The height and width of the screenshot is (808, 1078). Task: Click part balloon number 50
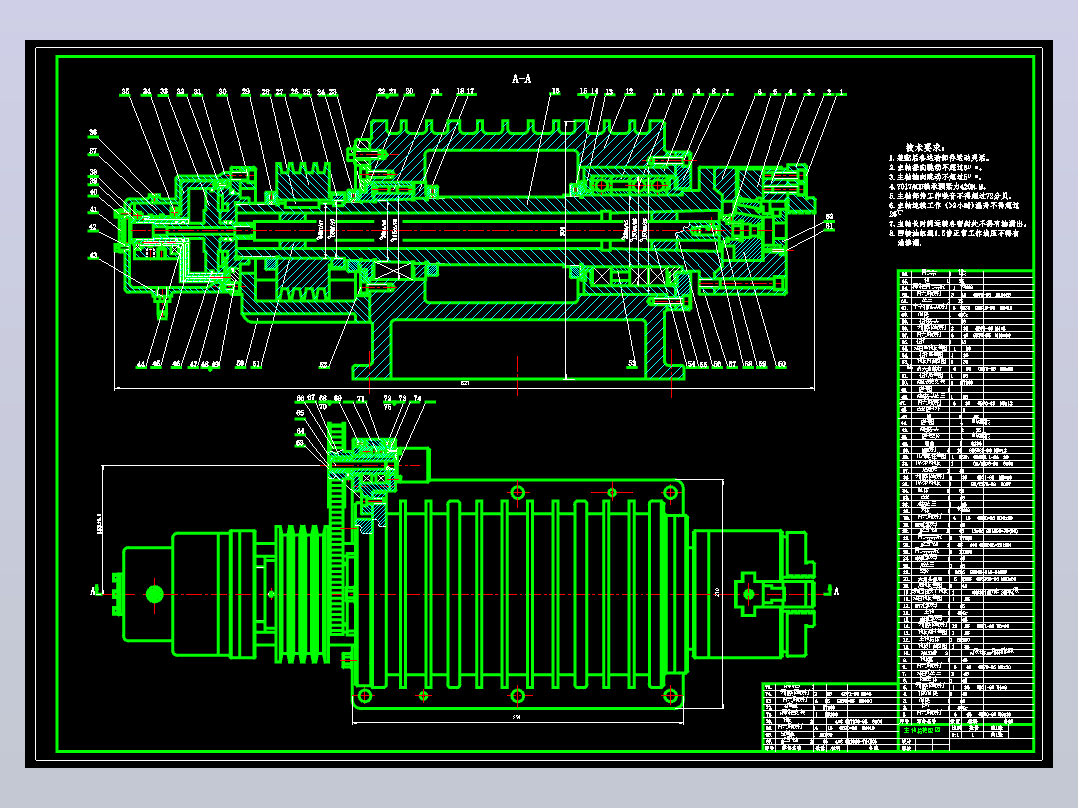(x=240, y=364)
